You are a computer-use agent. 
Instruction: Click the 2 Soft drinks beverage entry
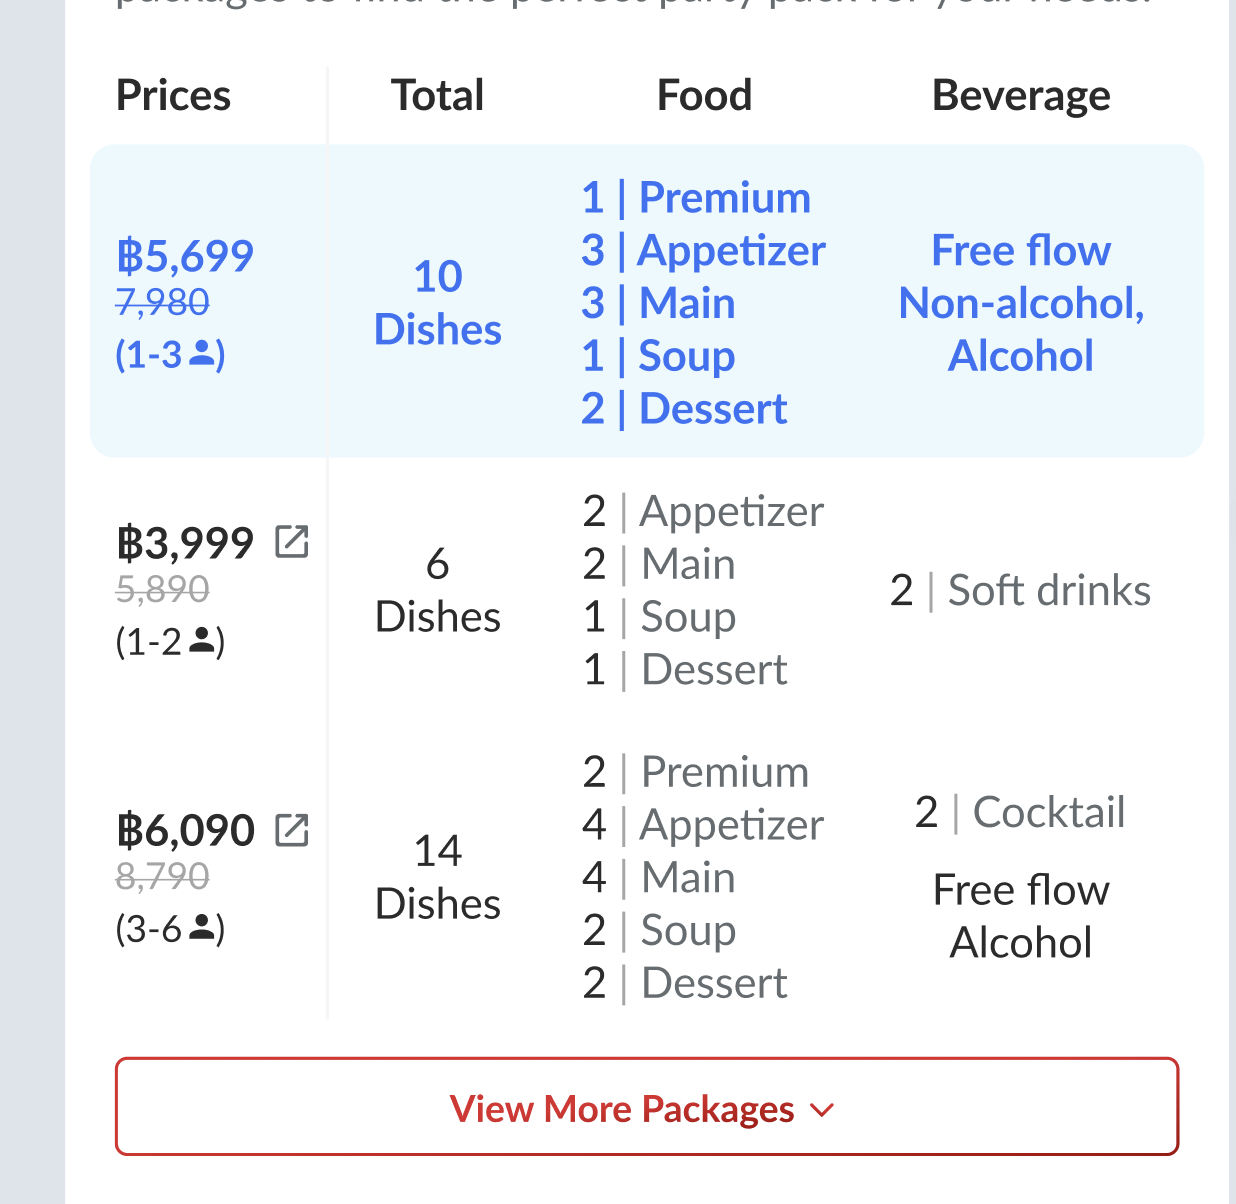tap(1020, 590)
